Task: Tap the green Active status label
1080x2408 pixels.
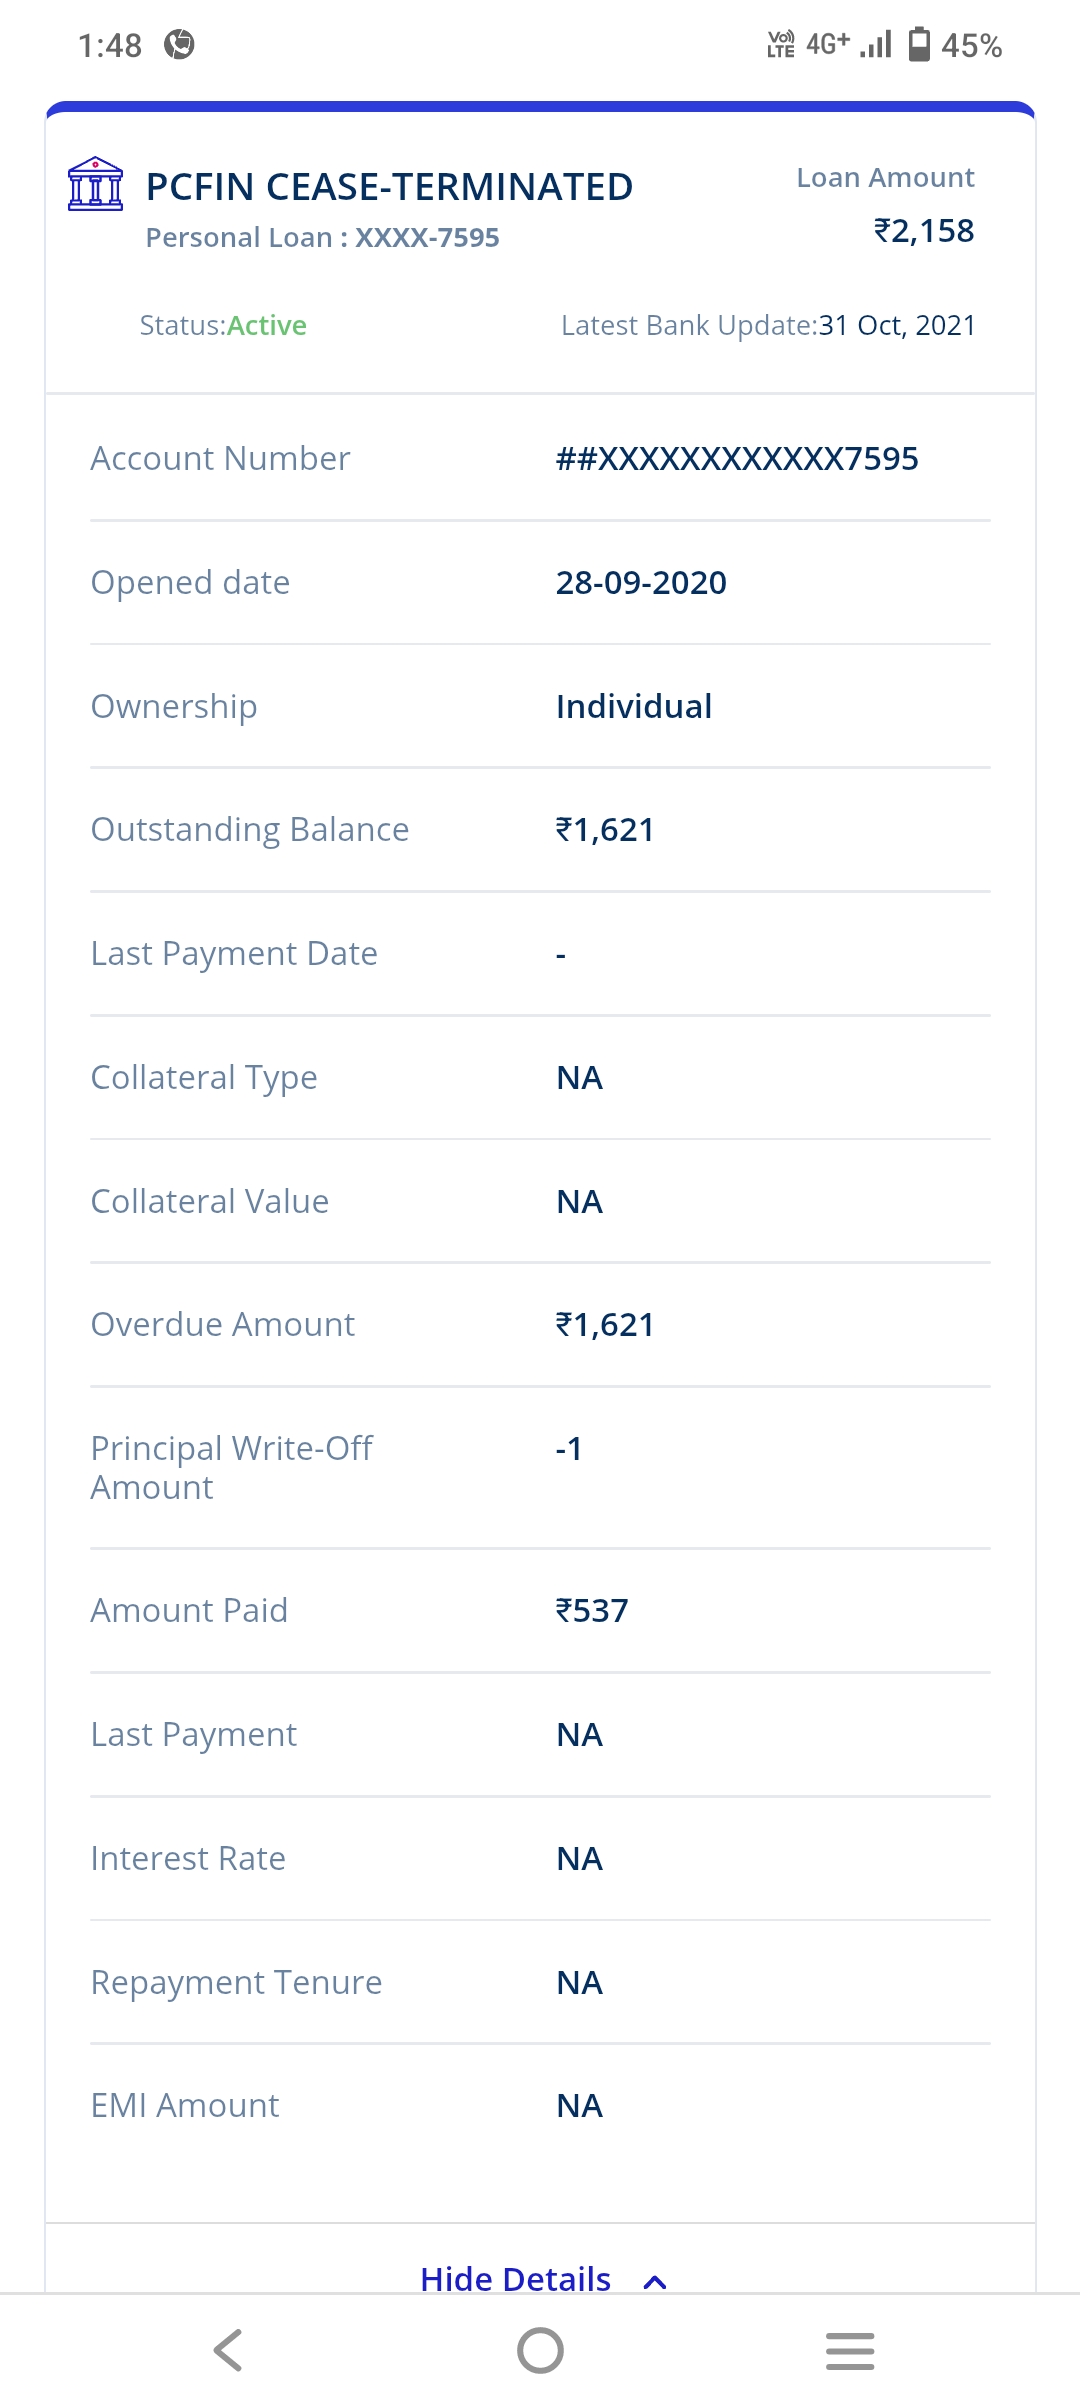Action: coord(266,326)
